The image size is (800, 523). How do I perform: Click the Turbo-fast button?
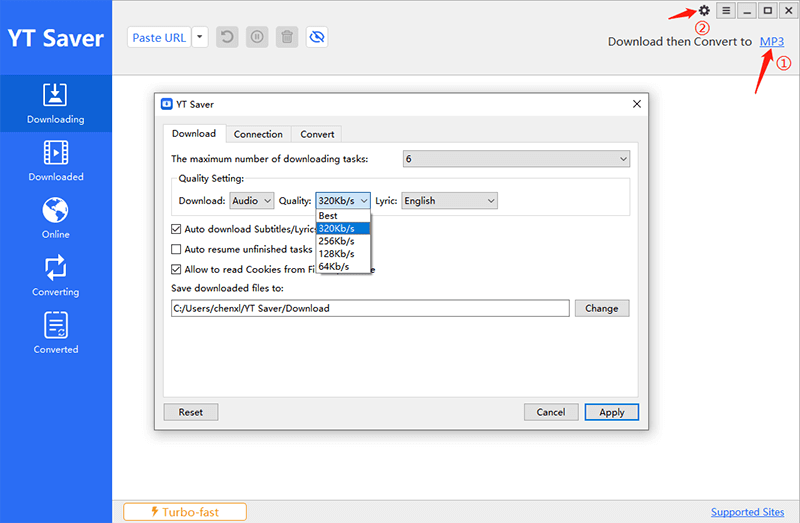coord(185,512)
